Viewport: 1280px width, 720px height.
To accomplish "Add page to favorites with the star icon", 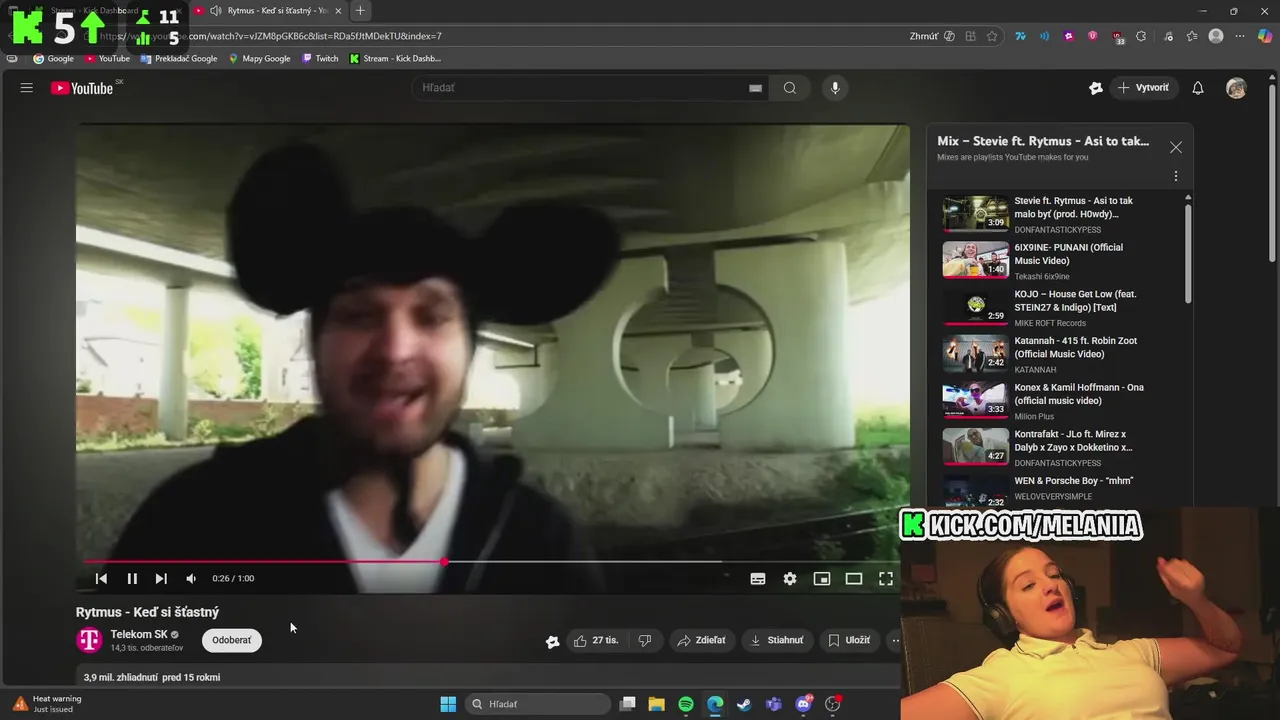I will [x=992, y=36].
